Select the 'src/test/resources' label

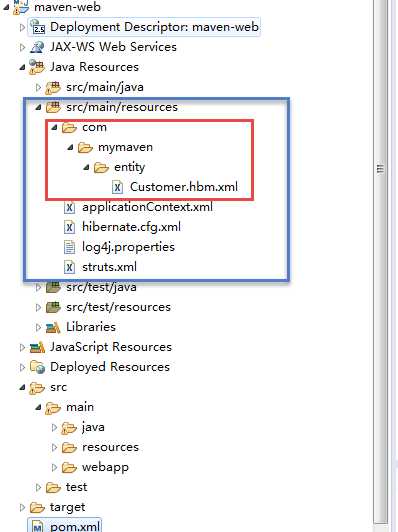coord(118,307)
